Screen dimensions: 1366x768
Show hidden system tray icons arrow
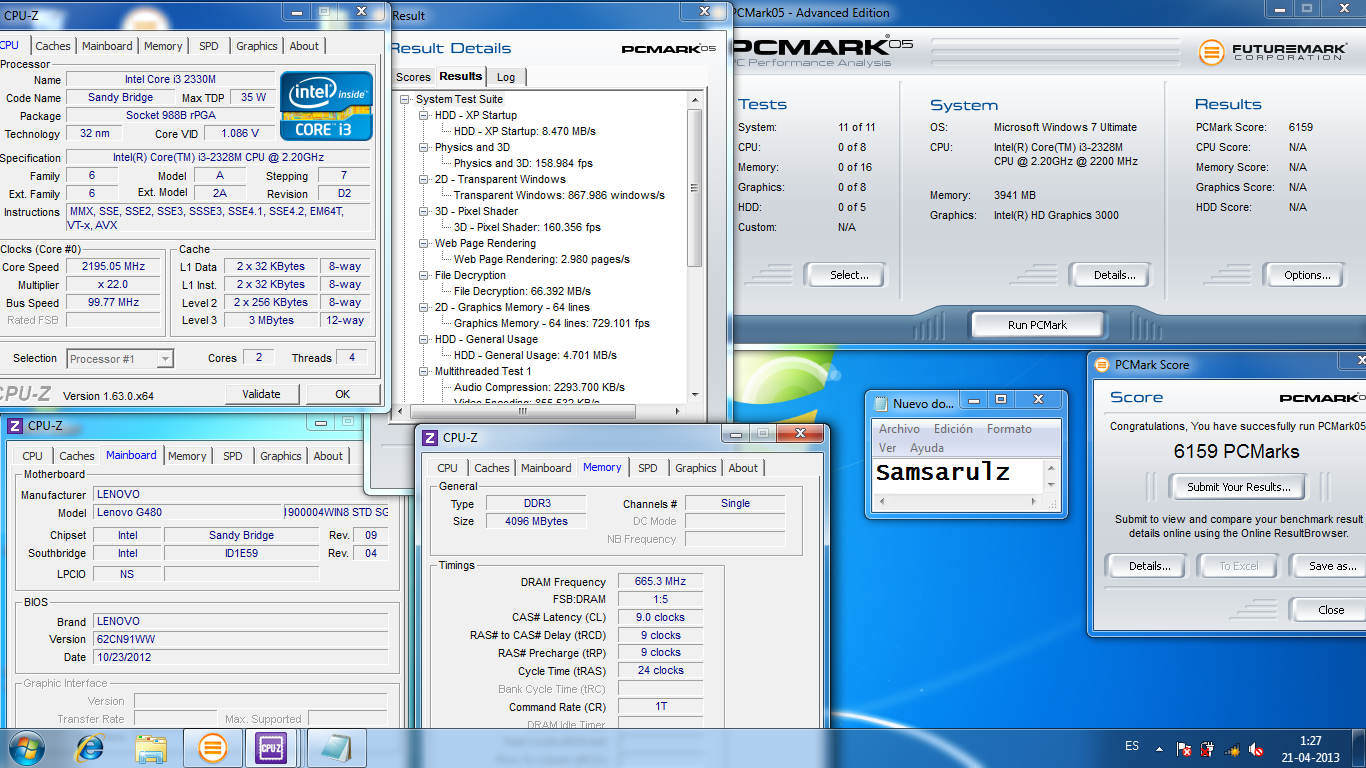click(x=1159, y=748)
